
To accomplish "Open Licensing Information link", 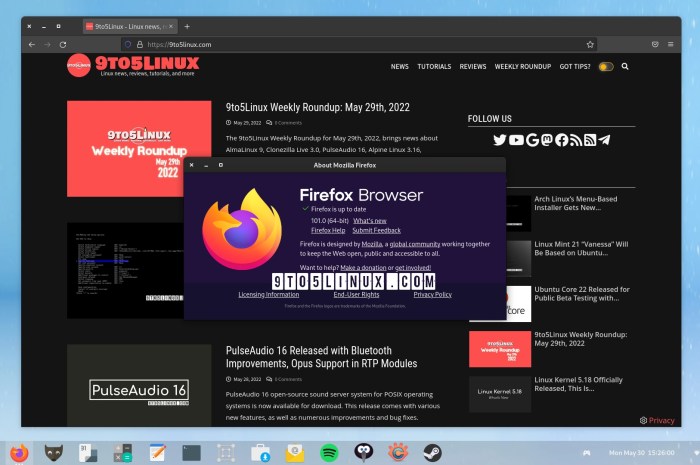I will (269, 295).
